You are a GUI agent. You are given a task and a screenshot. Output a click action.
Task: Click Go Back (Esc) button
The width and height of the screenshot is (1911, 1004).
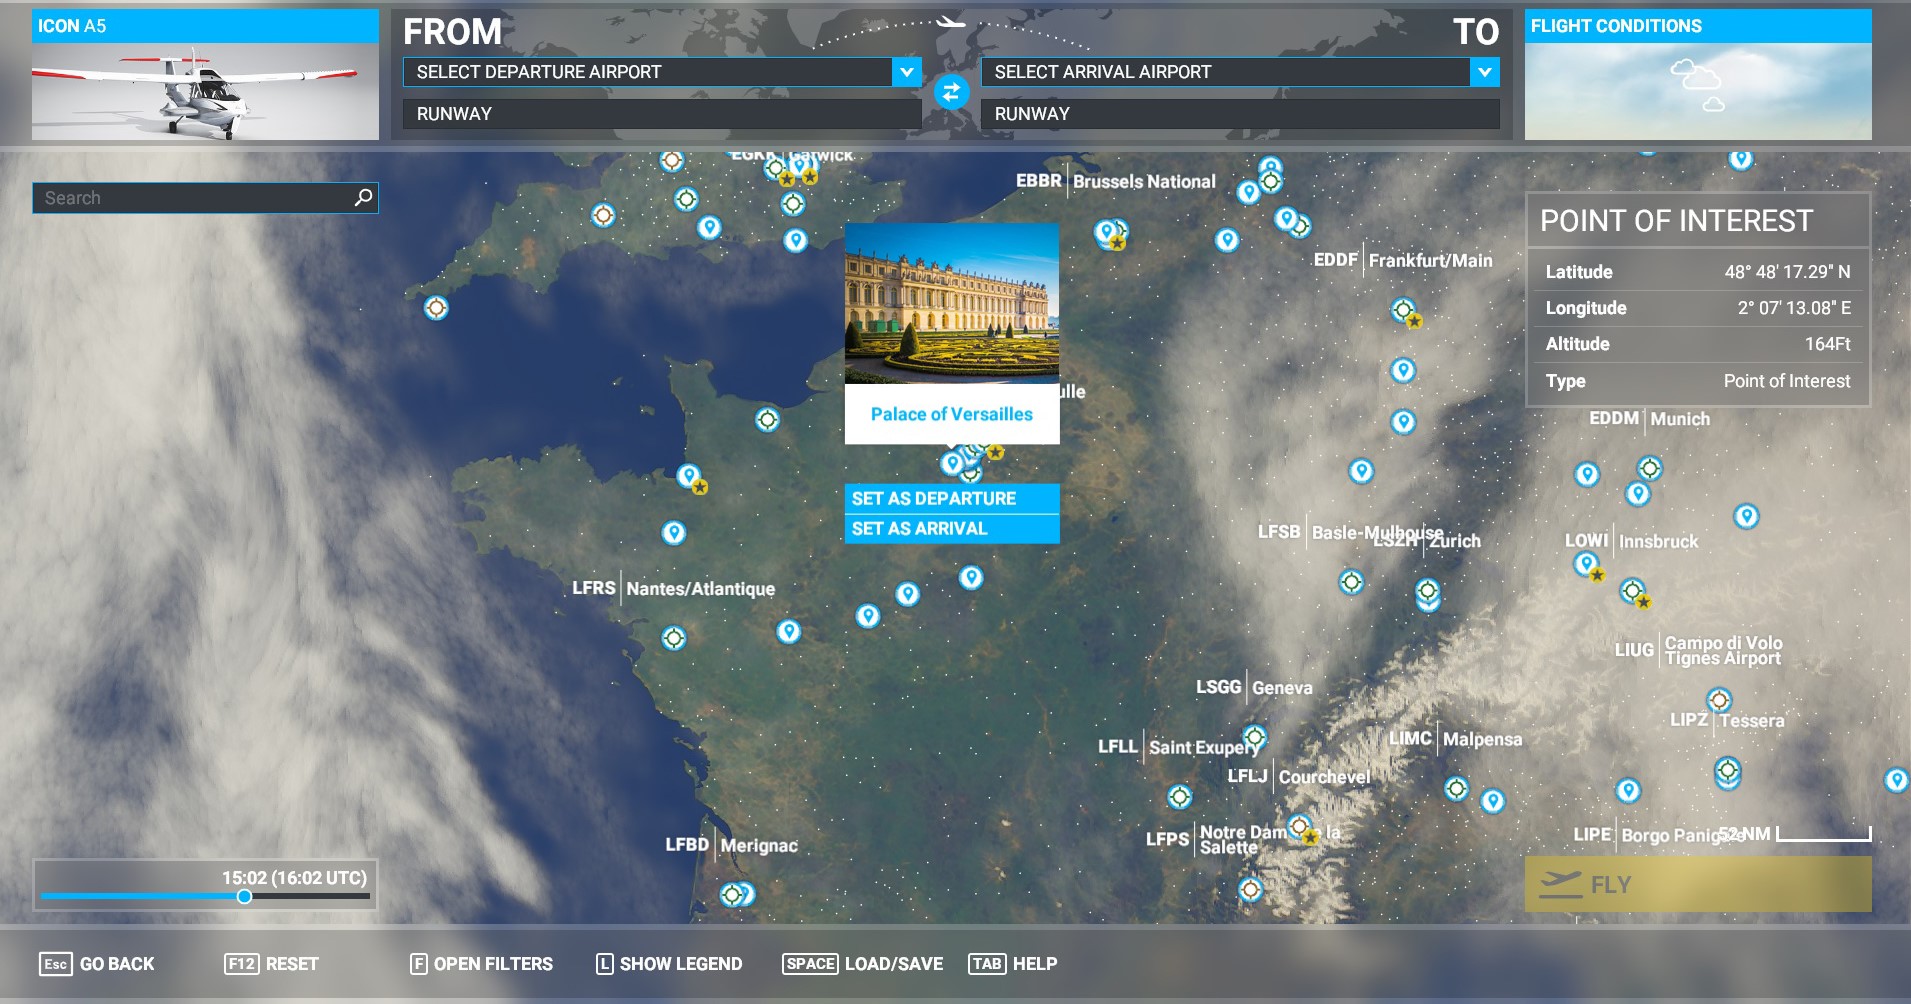[x=97, y=964]
